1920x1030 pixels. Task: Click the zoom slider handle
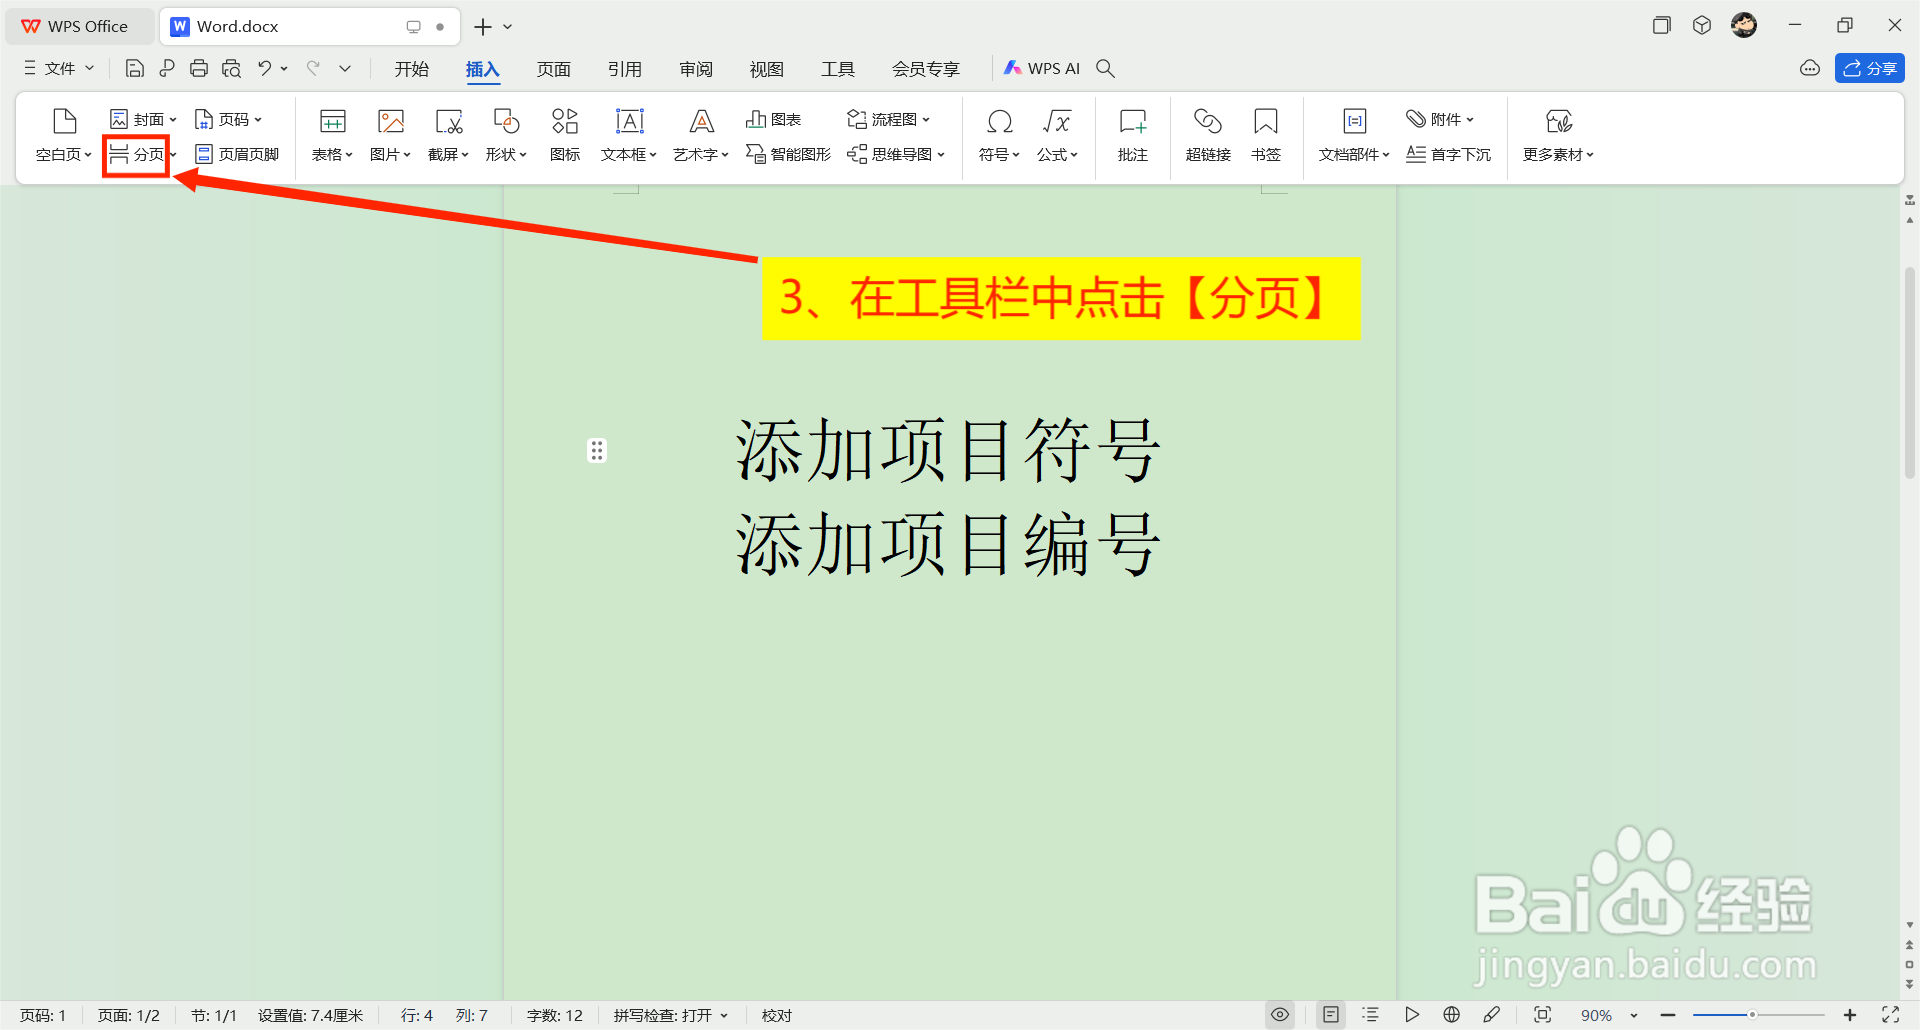point(1752,1015)
